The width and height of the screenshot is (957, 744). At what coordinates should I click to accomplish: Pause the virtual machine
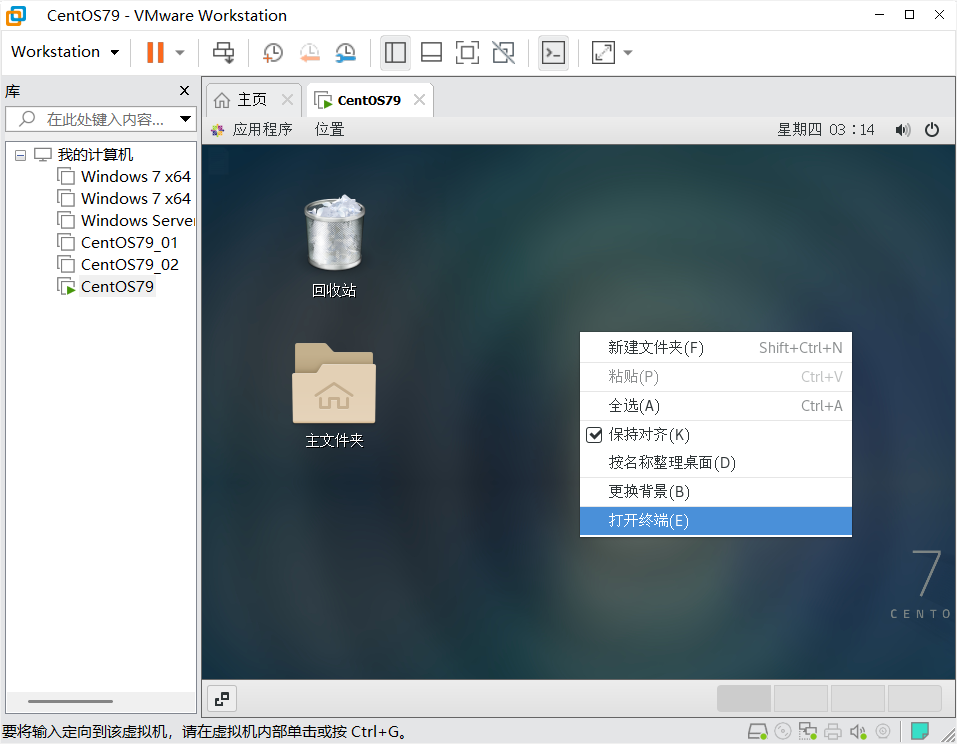(x=155, y=52)
